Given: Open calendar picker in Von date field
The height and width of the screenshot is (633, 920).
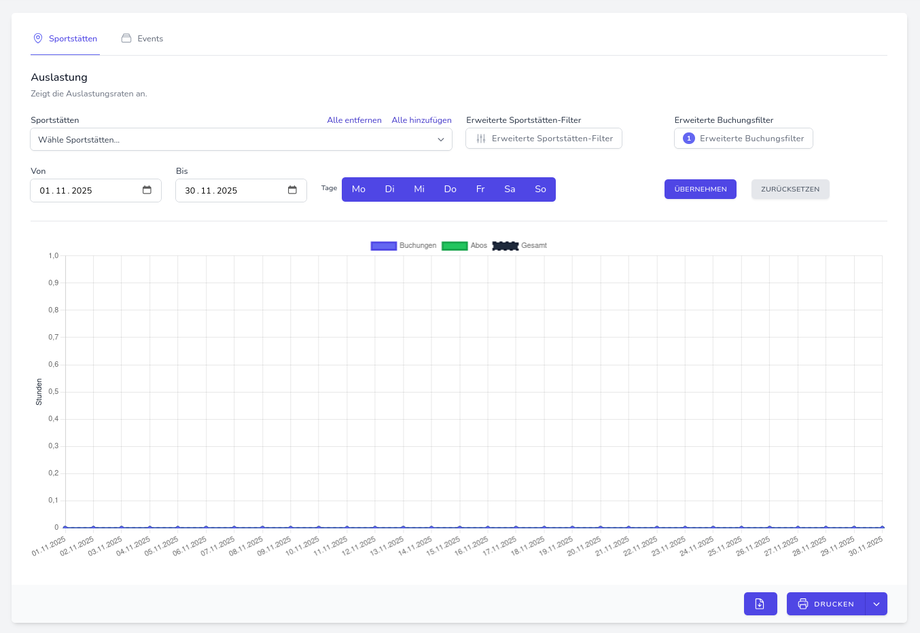Looking at the screenshot, I should 147,190.
